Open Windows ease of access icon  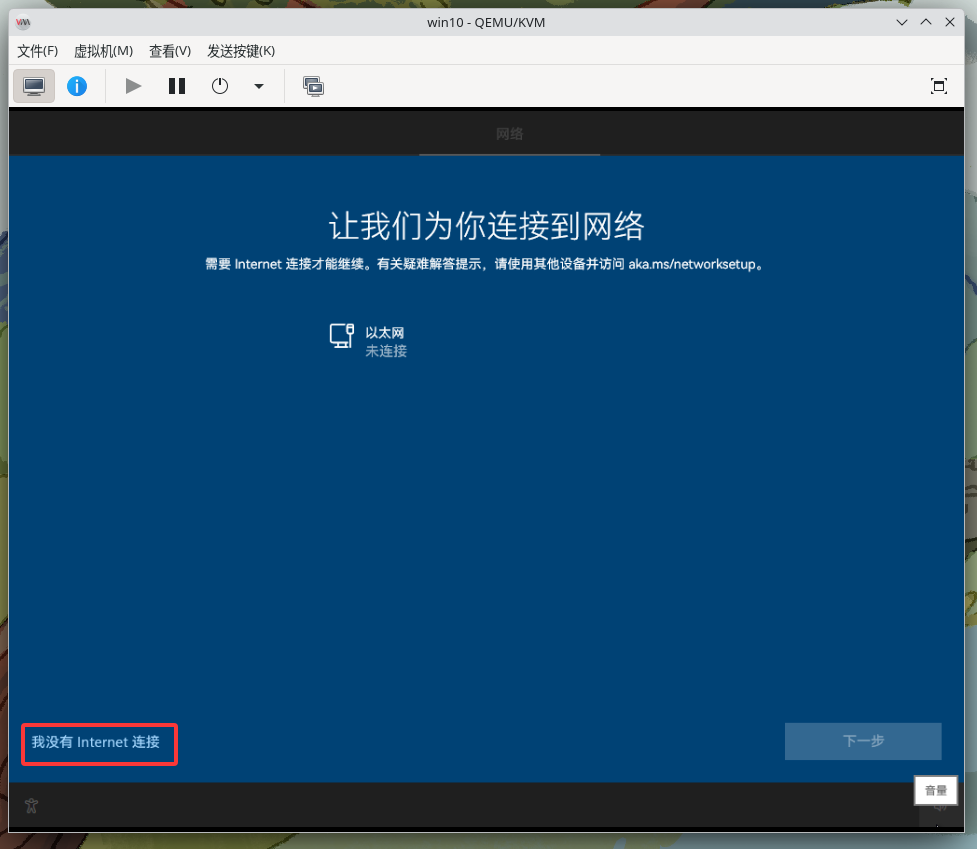point(31,805)
